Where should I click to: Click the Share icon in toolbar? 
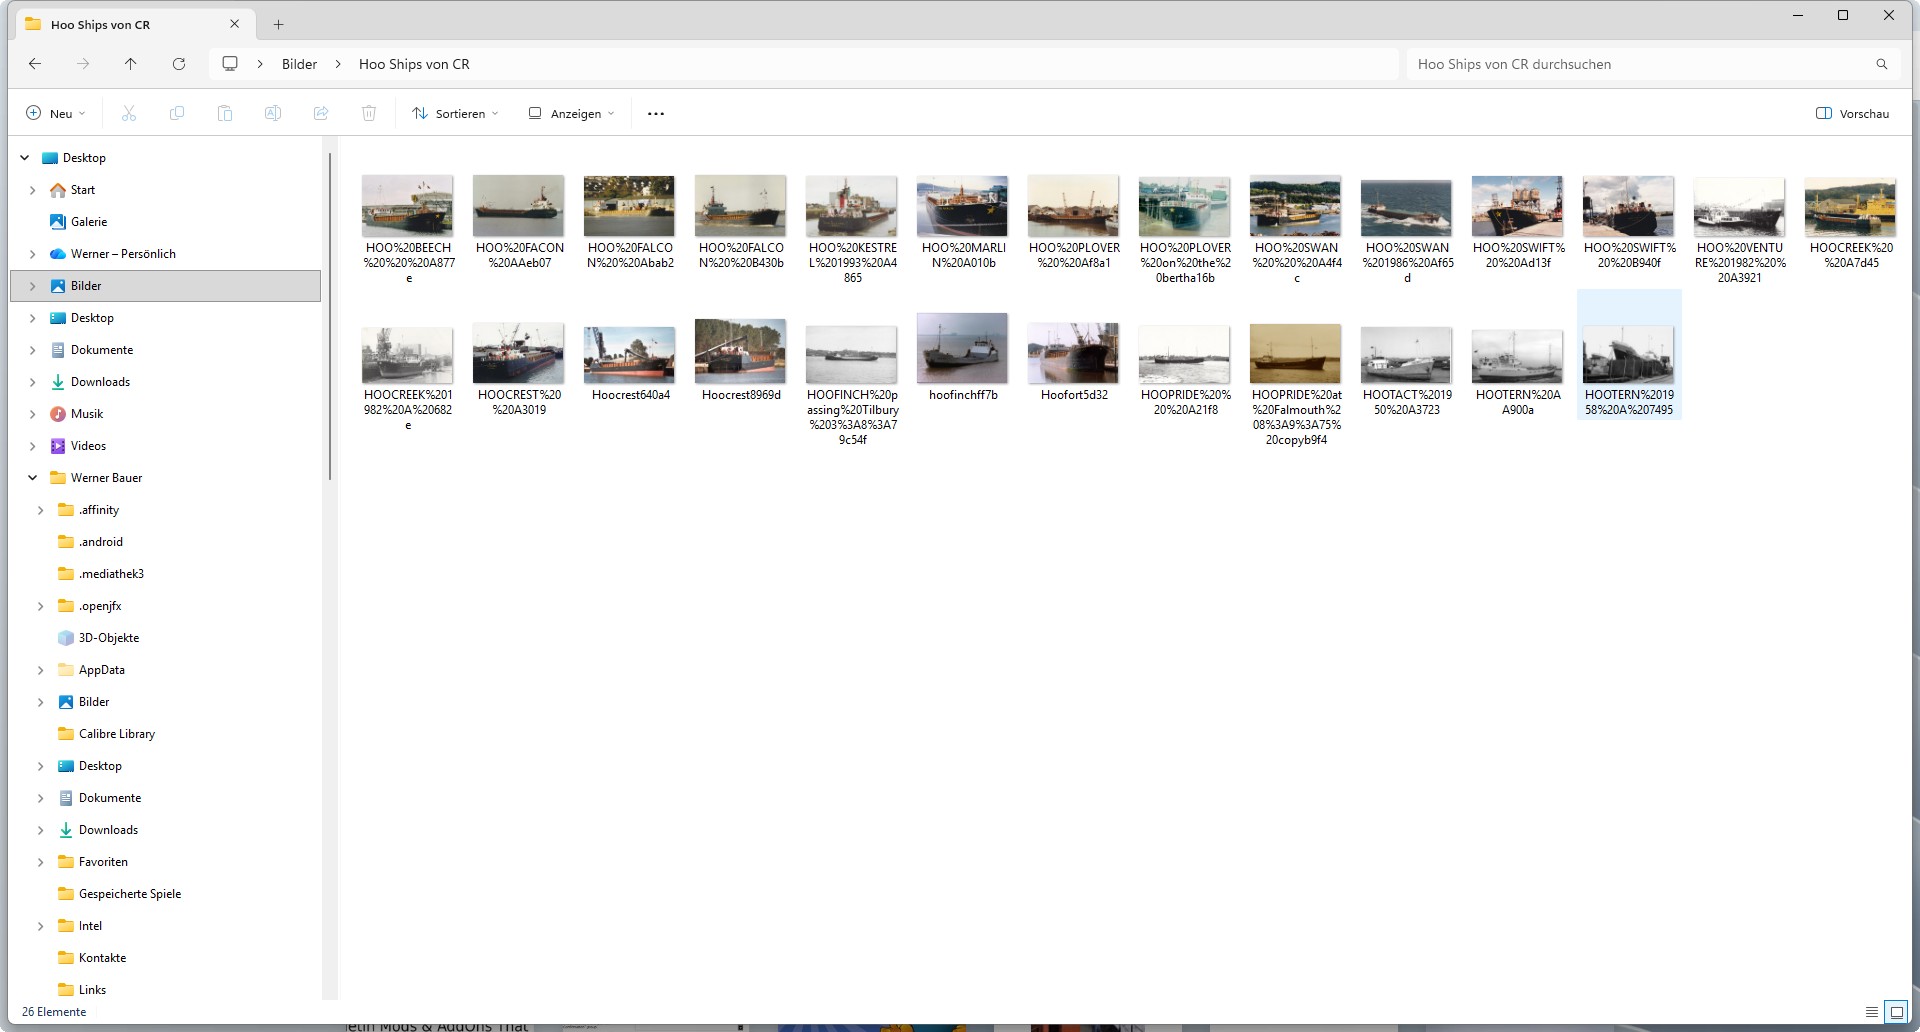321,114
